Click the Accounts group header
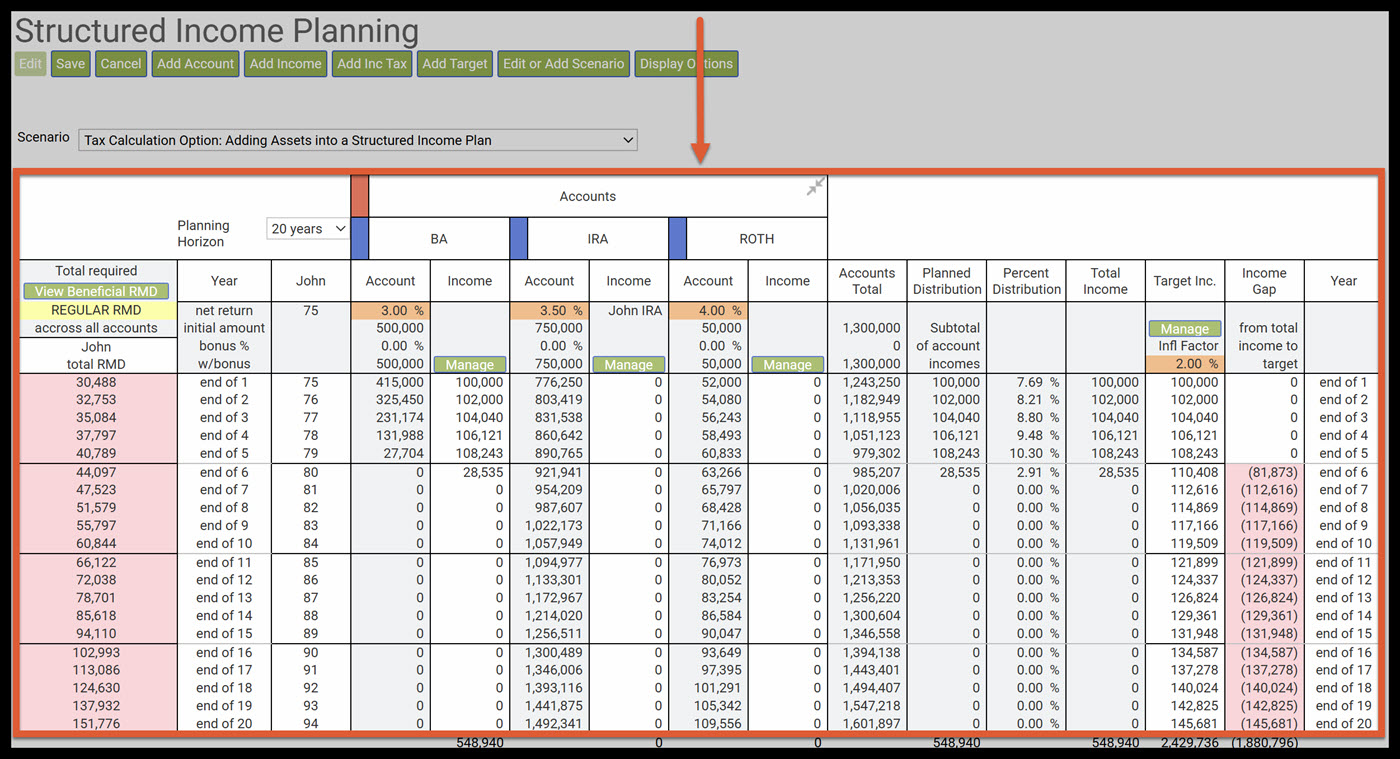The width and height of the screenshot is (1400, 759). pos(588,196)
